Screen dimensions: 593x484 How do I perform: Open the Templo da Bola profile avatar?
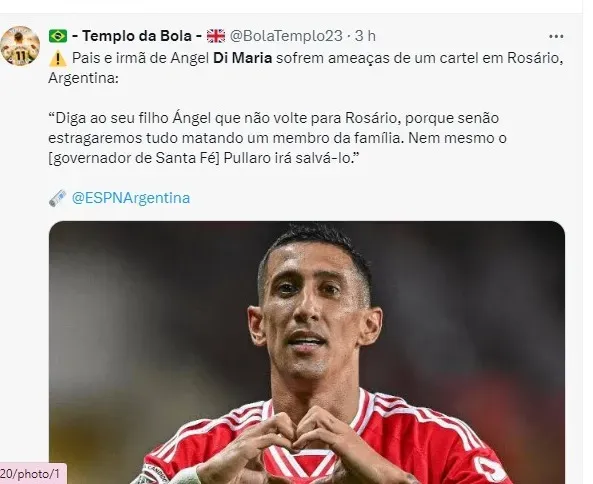[20, 46]
